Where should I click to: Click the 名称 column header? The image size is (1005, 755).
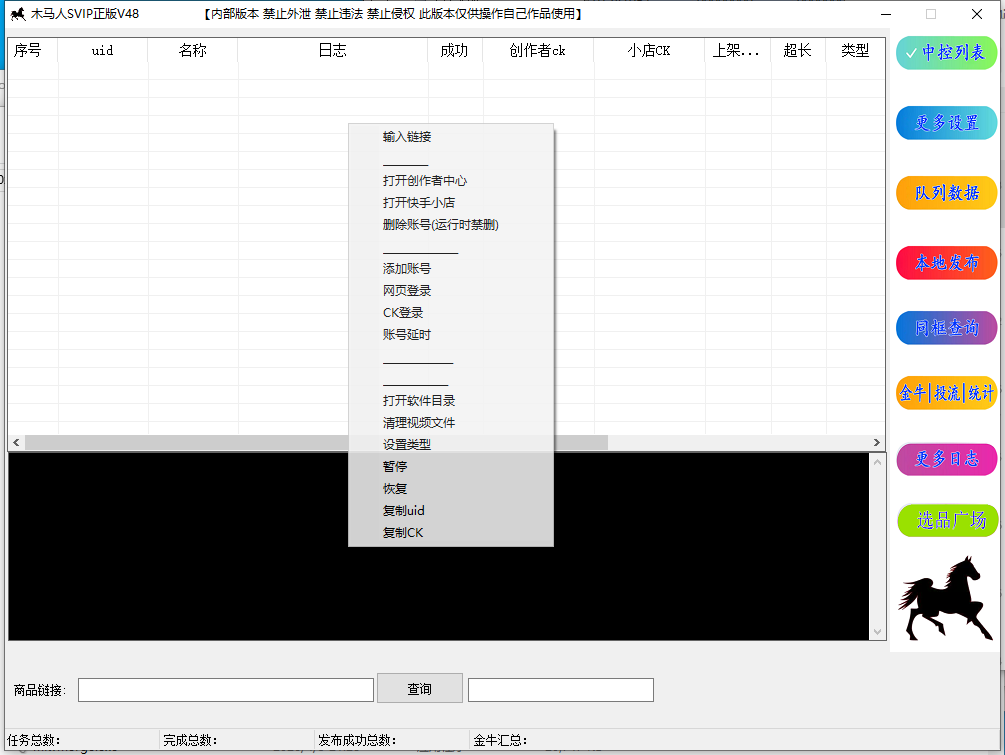coord(193,50)
